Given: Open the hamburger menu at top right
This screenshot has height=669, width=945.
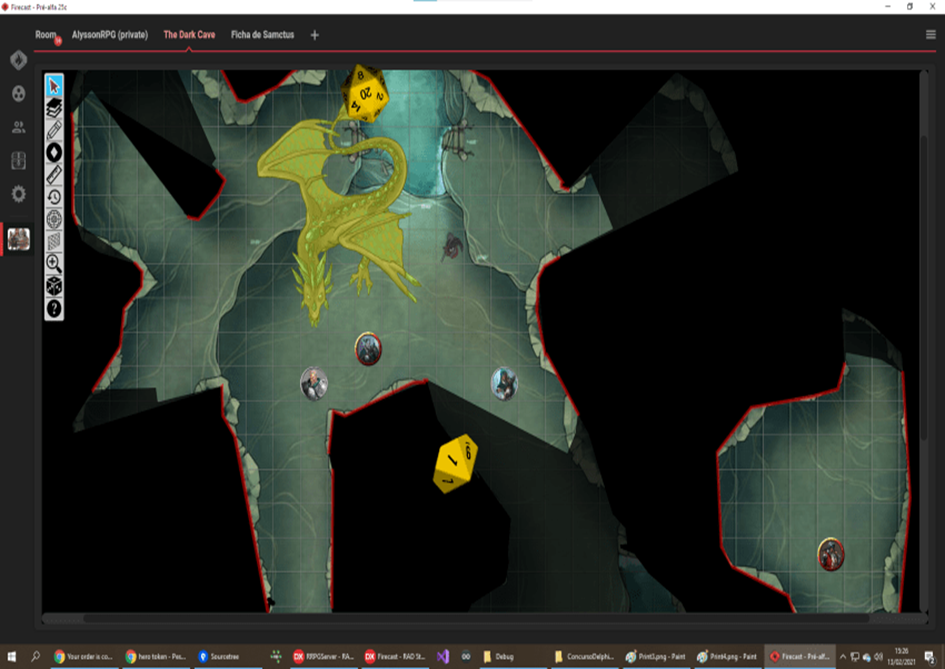Looking at the screenshot, I should click(x=931, y=35).
